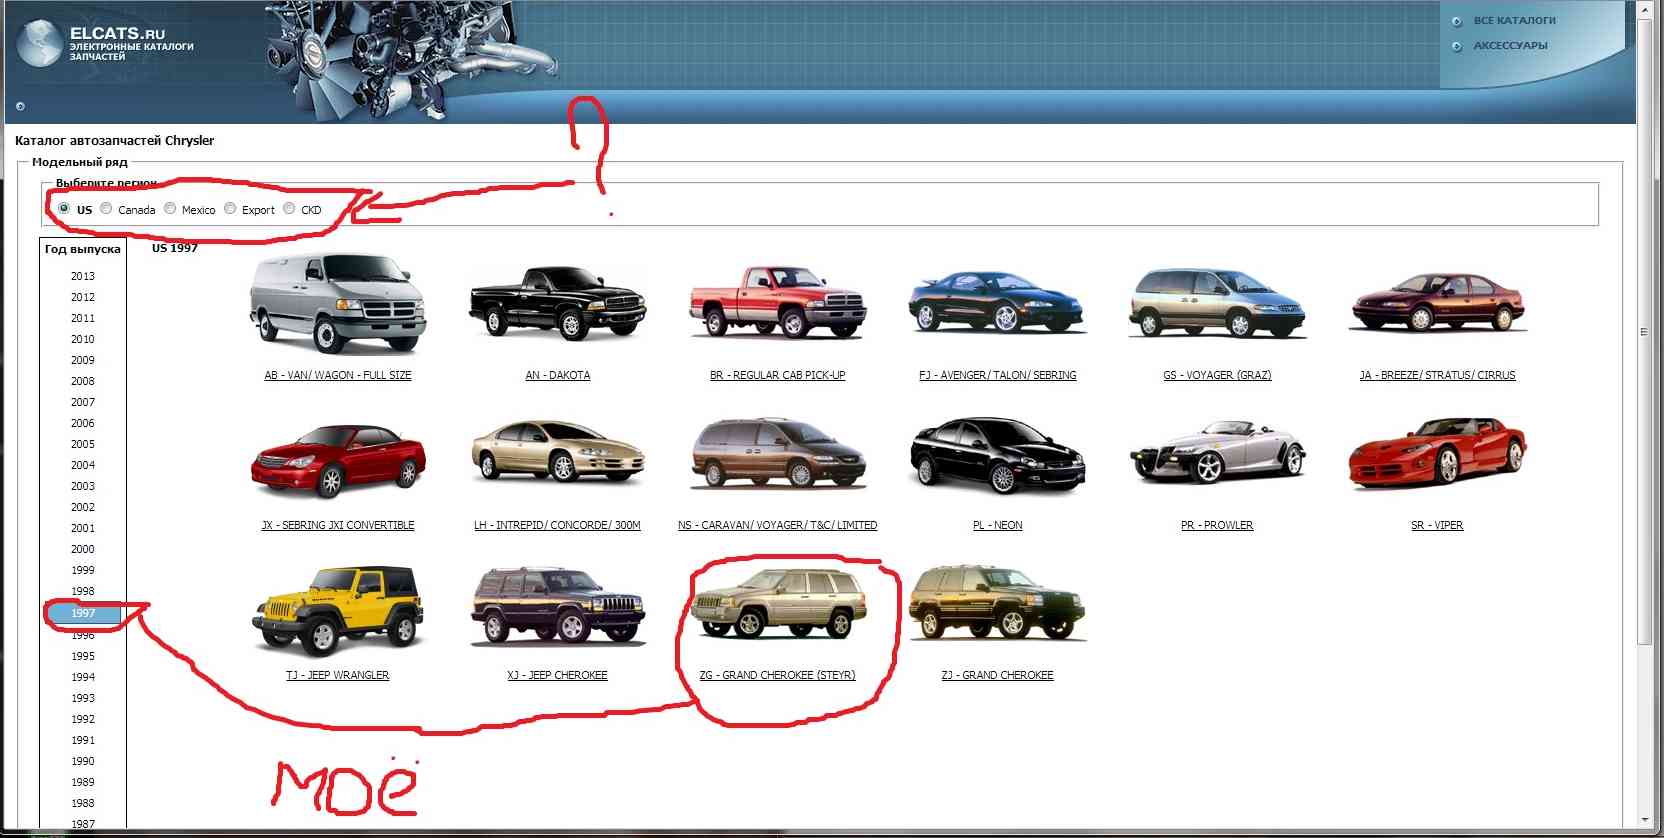Follow the SR - VIPER link
1664x838 pixels.
[1437, 526]
